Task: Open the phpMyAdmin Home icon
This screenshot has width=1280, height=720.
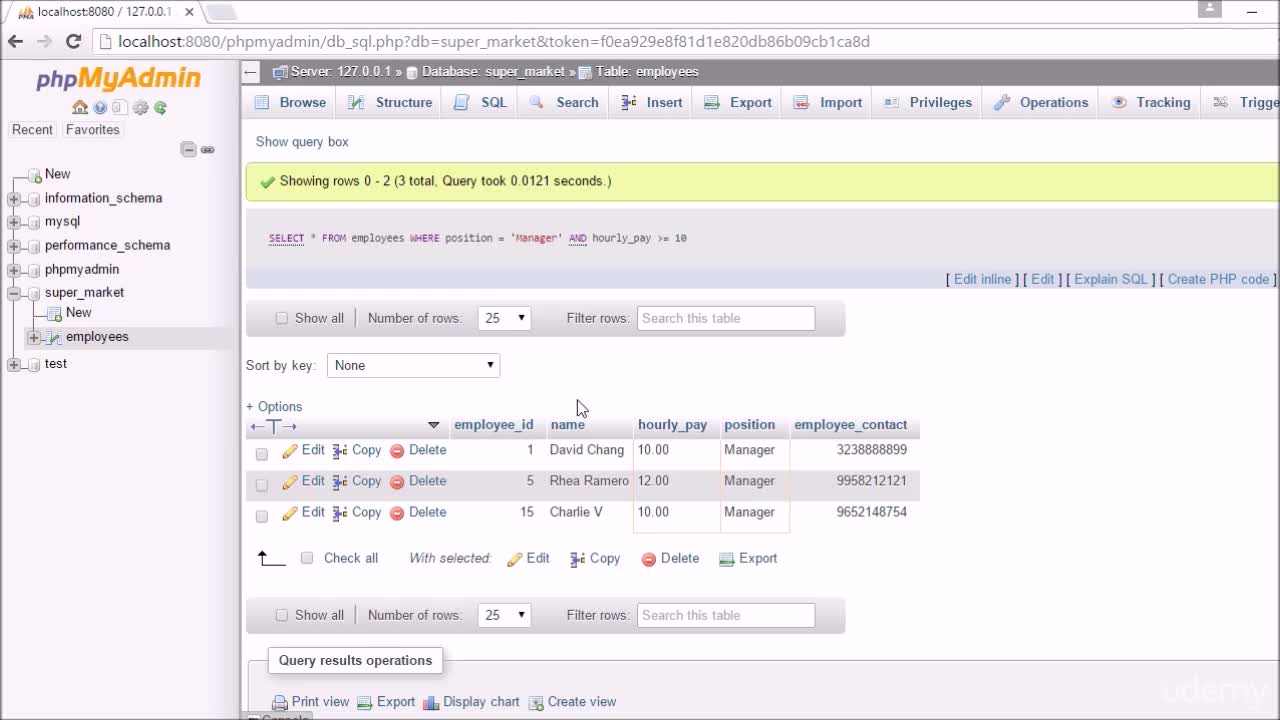Action: pyautogui.click(x=80, y=108)
